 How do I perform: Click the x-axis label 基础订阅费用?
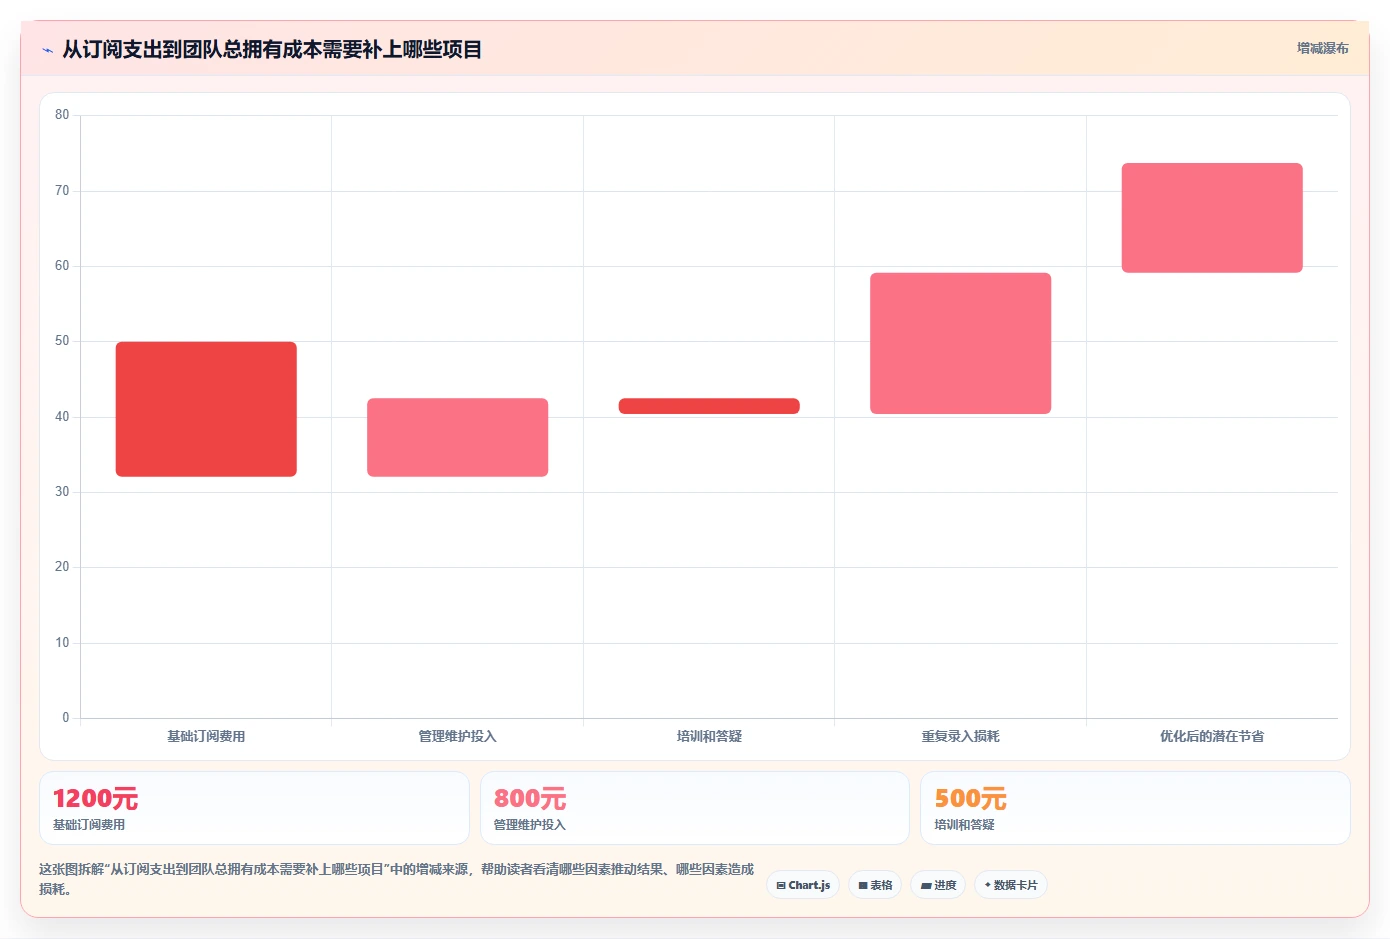click(206, 736)
